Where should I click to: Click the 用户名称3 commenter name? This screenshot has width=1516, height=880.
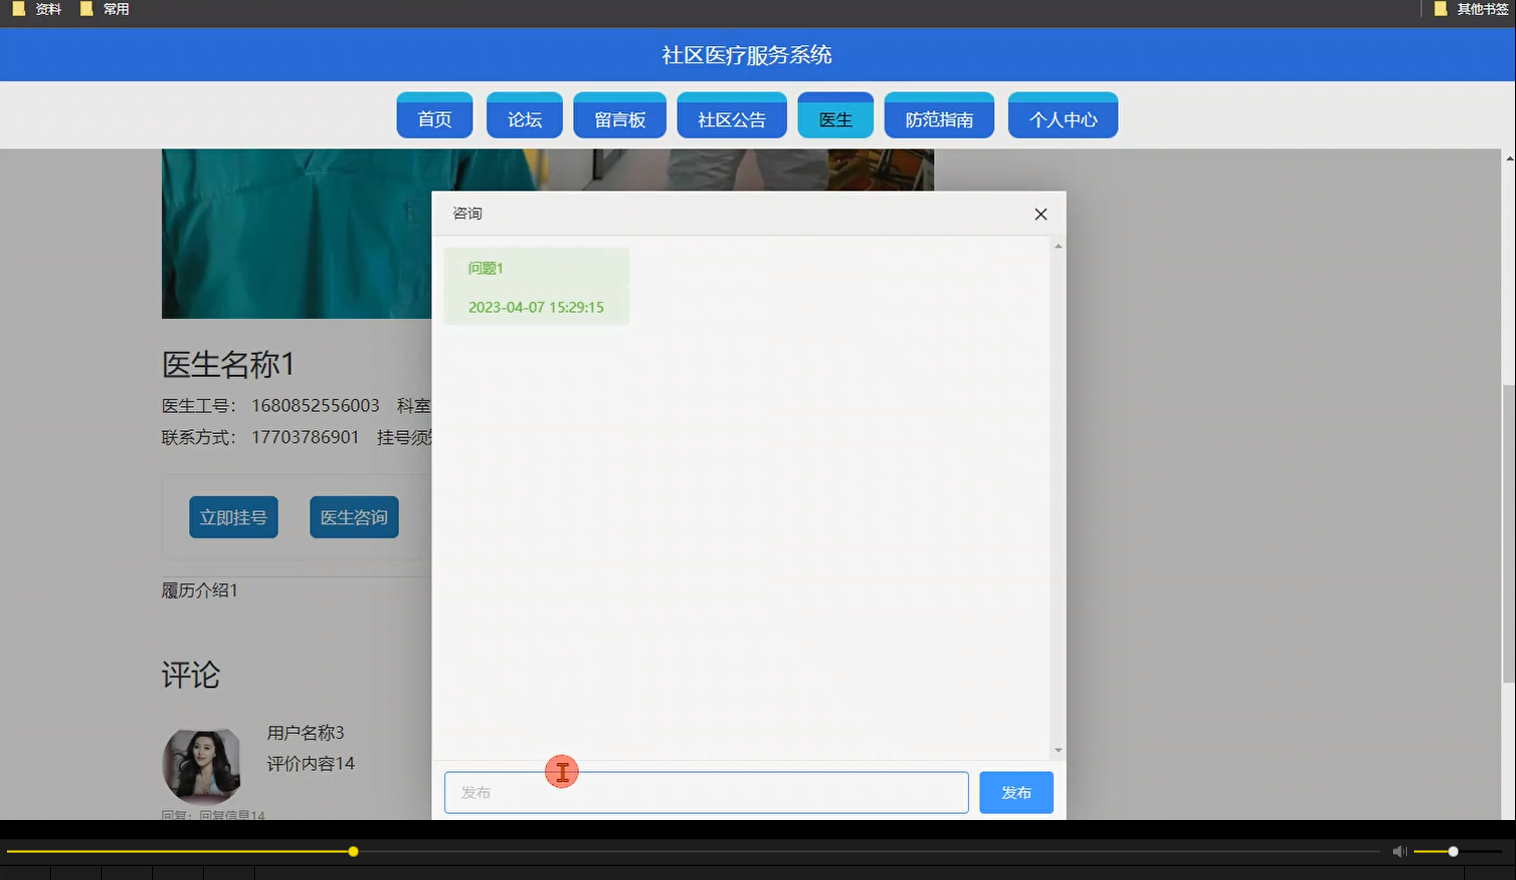tap(305, 733)
